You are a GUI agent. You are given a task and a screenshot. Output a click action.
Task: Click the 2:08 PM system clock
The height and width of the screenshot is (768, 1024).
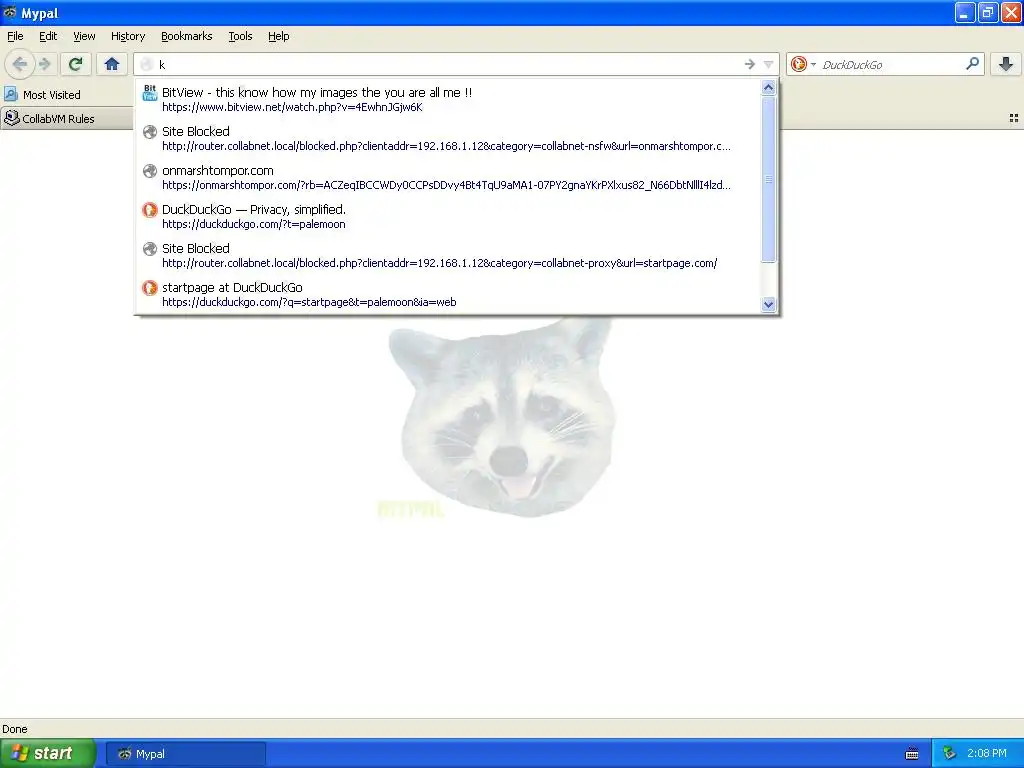click(x=986, y=754)
